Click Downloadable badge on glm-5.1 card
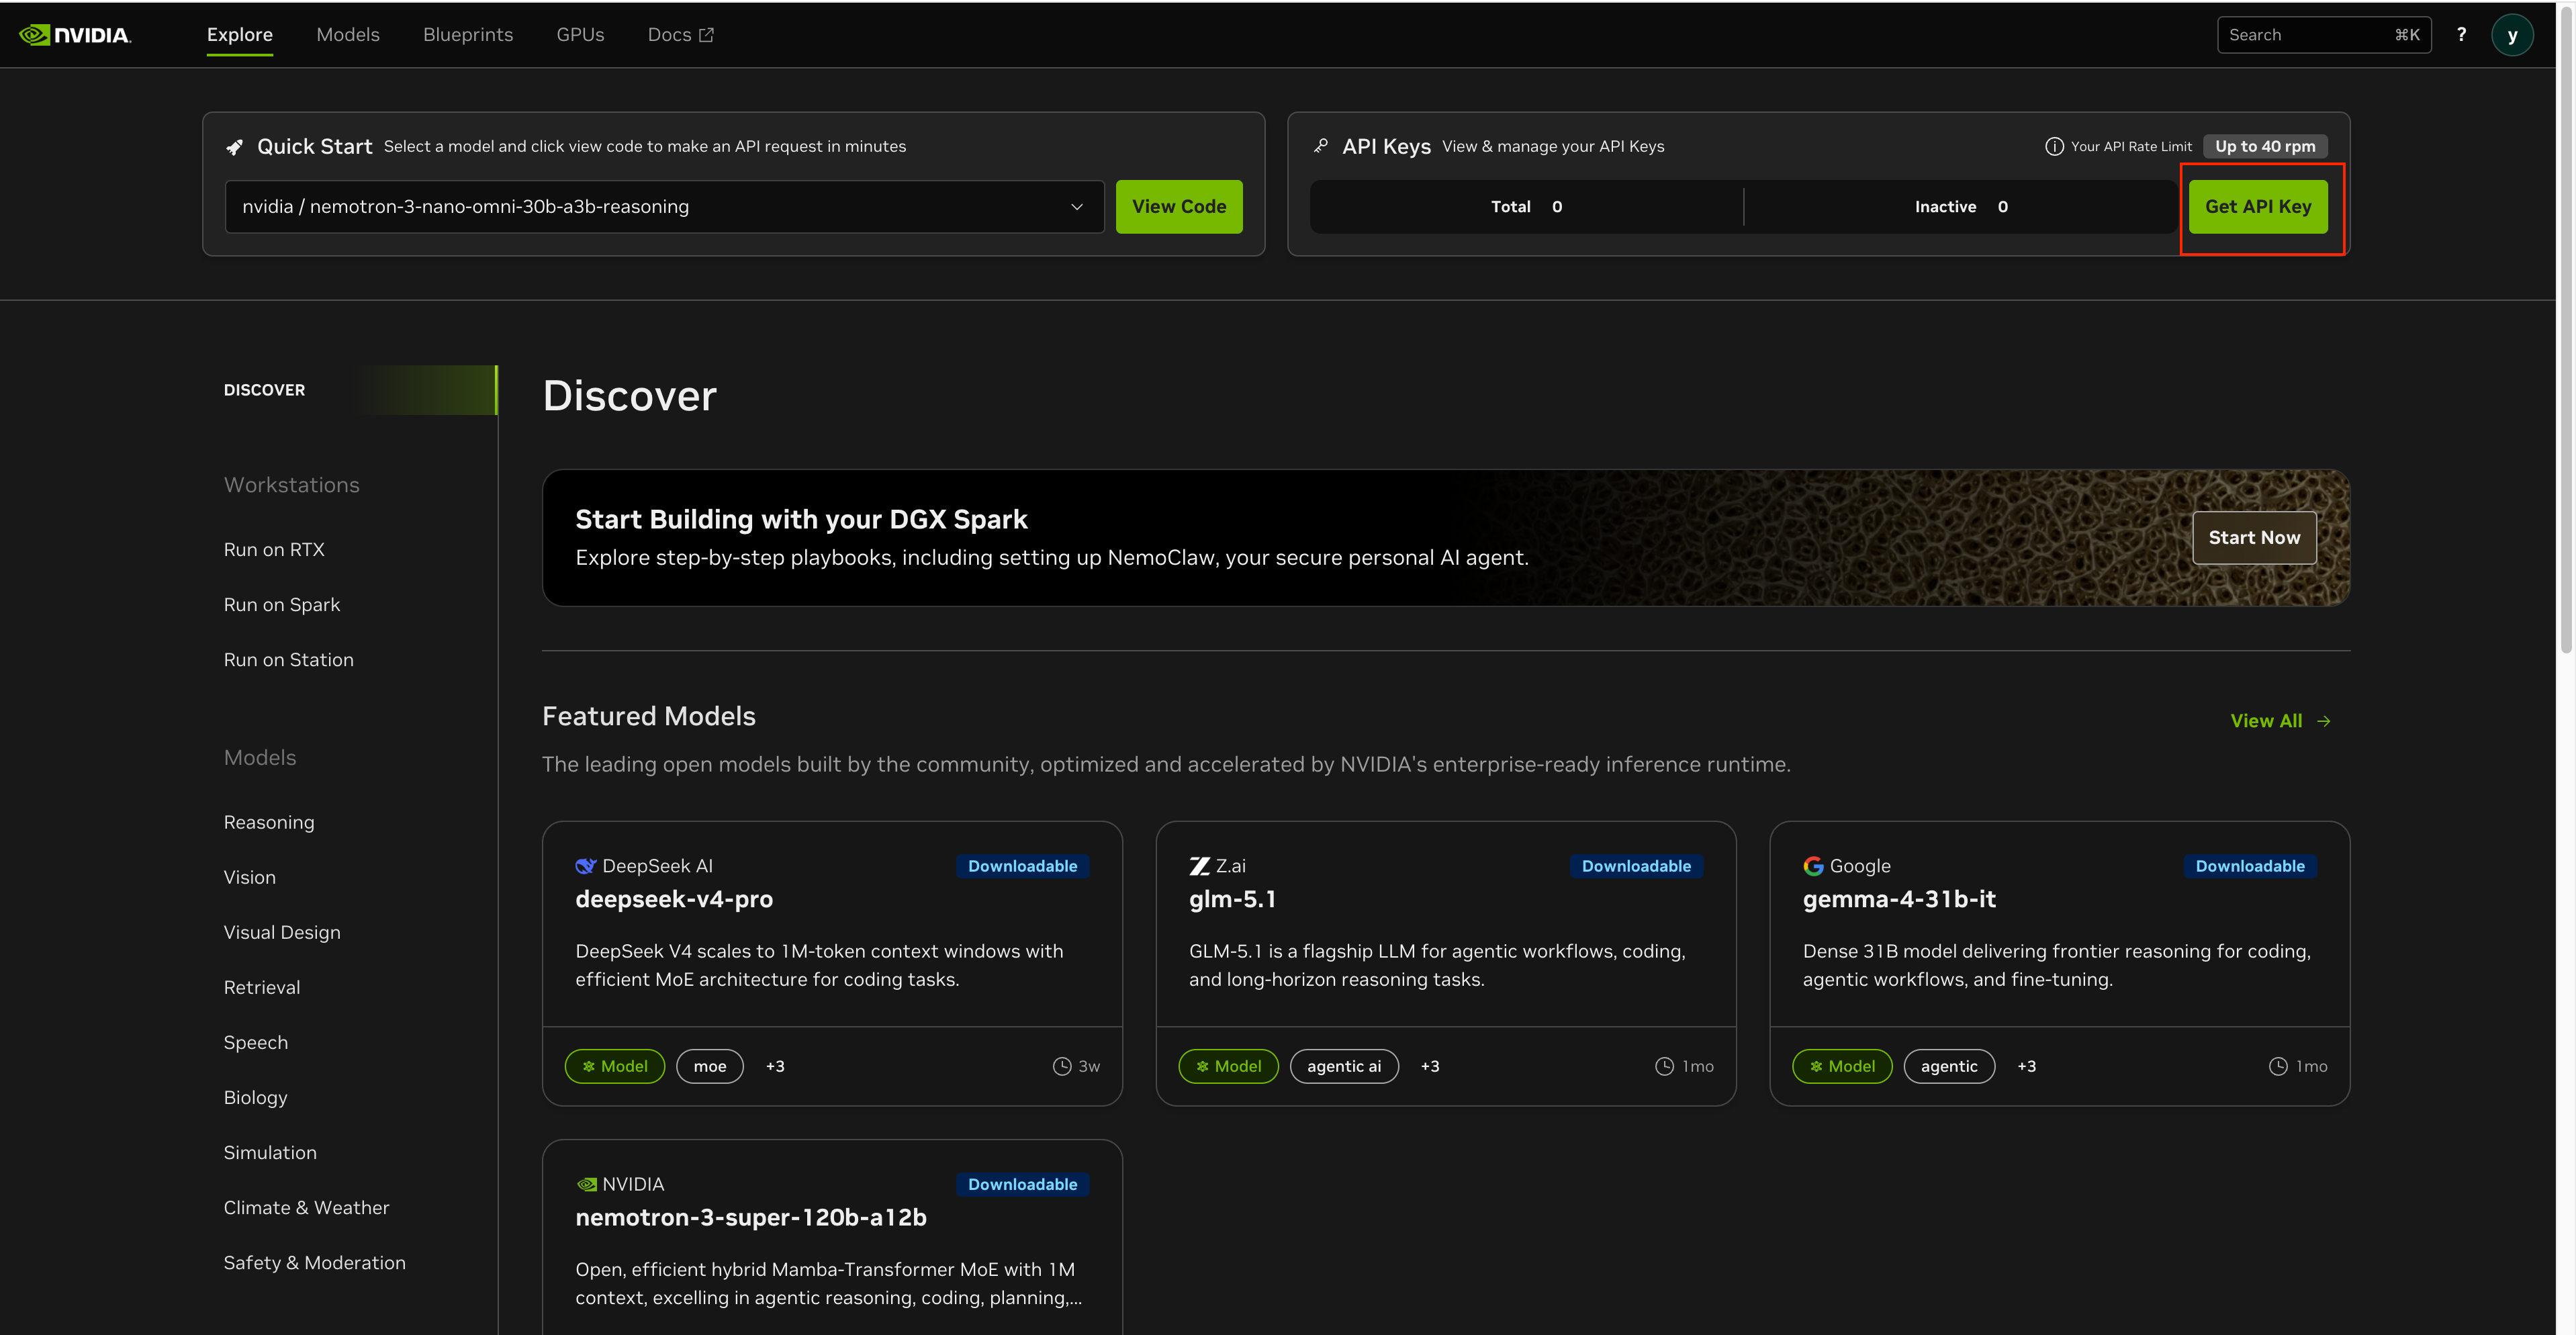This screenshot has width=2576, height=1335. 1636,866
